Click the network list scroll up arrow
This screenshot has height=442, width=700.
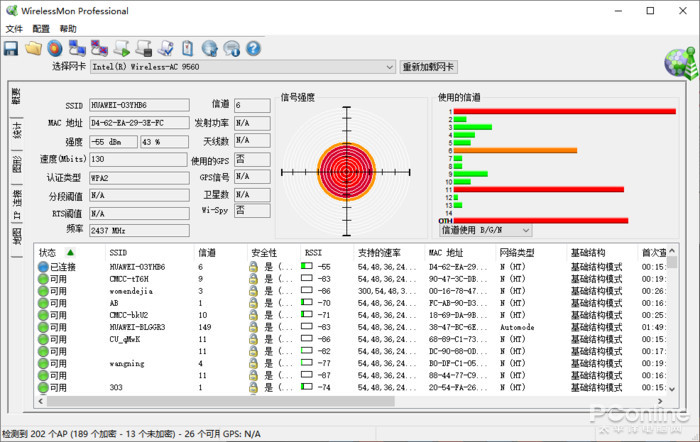(672, 251)
